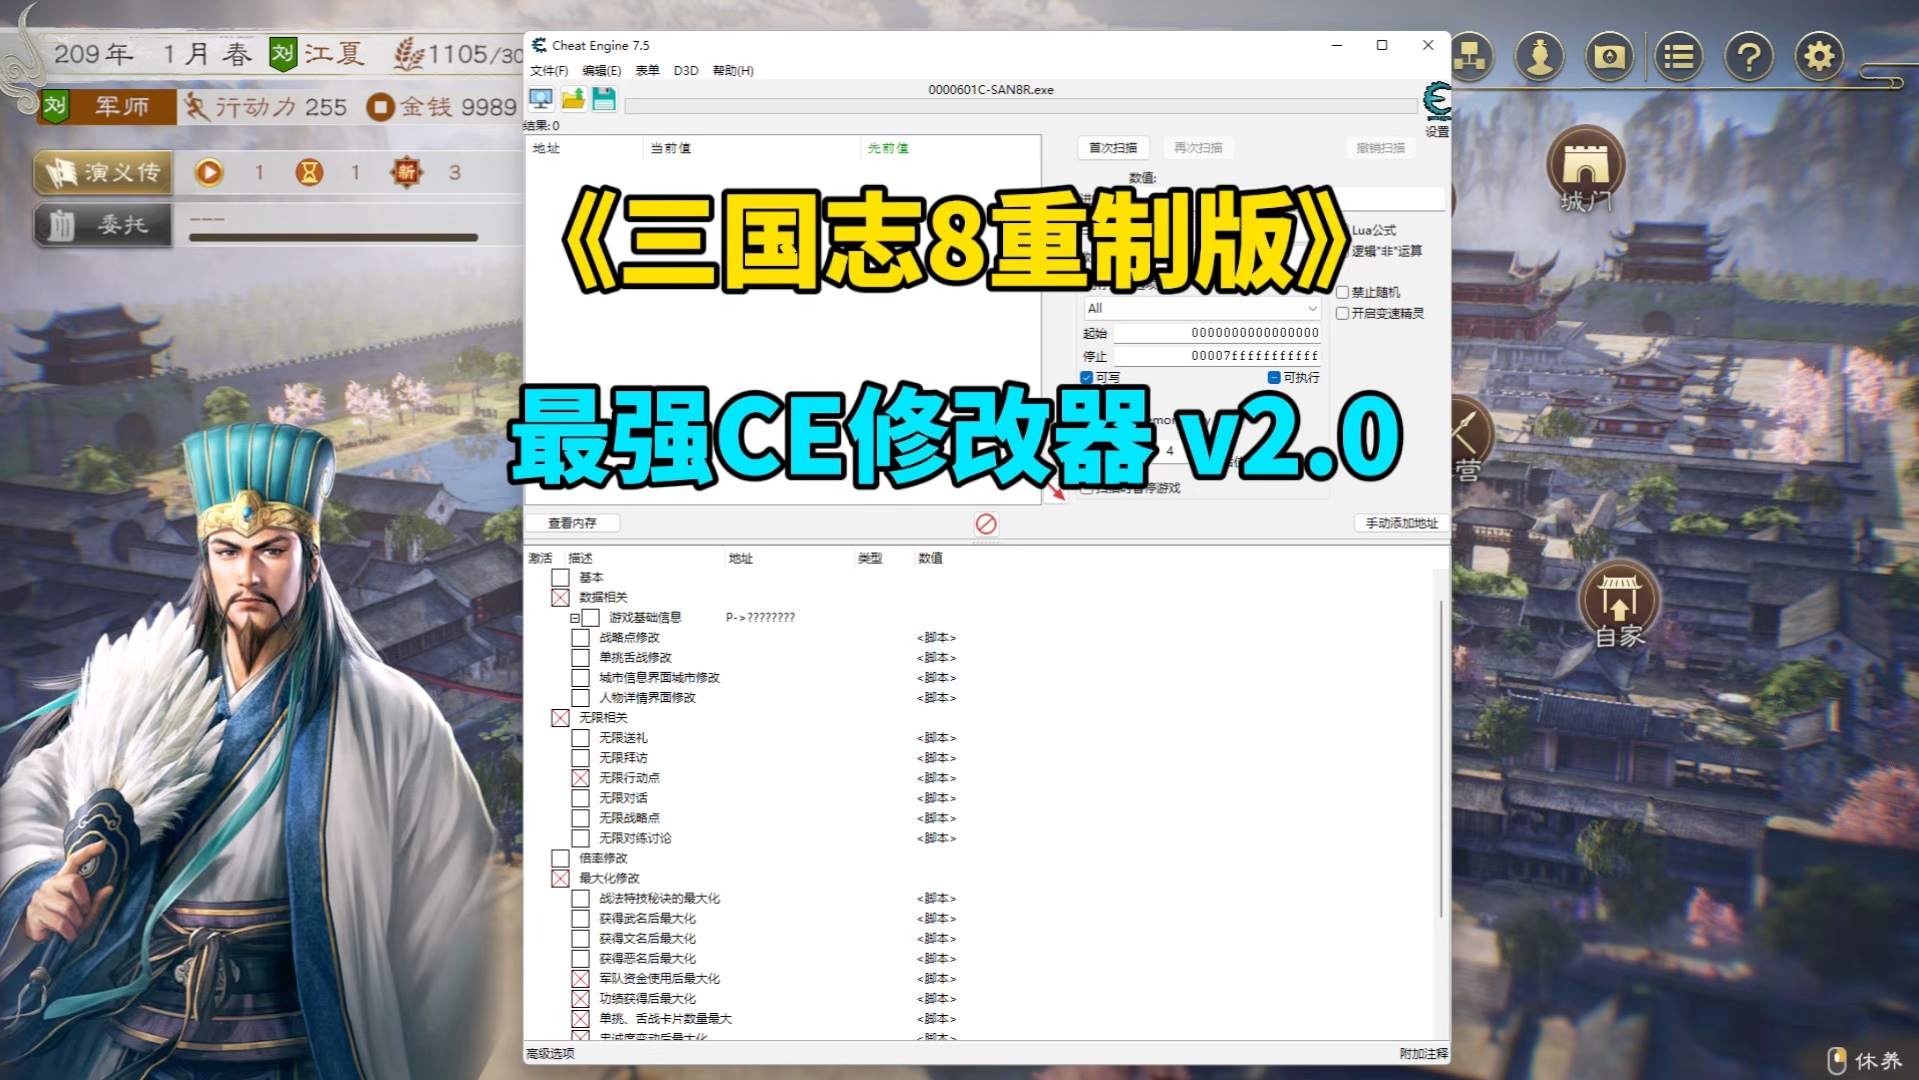Toggle the 可执行 memory checkbox
1919x1080 pixels.
pyautogui.click(x=1274, y=377)
